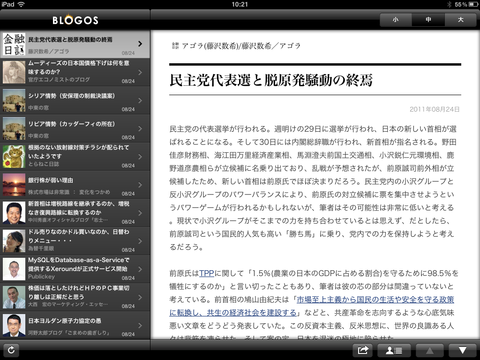The height and width of the screenshot is (360, 480).
Task: Tap the article headline 民主党代表選と脱原発騒動の終焉
Action: 271,80
